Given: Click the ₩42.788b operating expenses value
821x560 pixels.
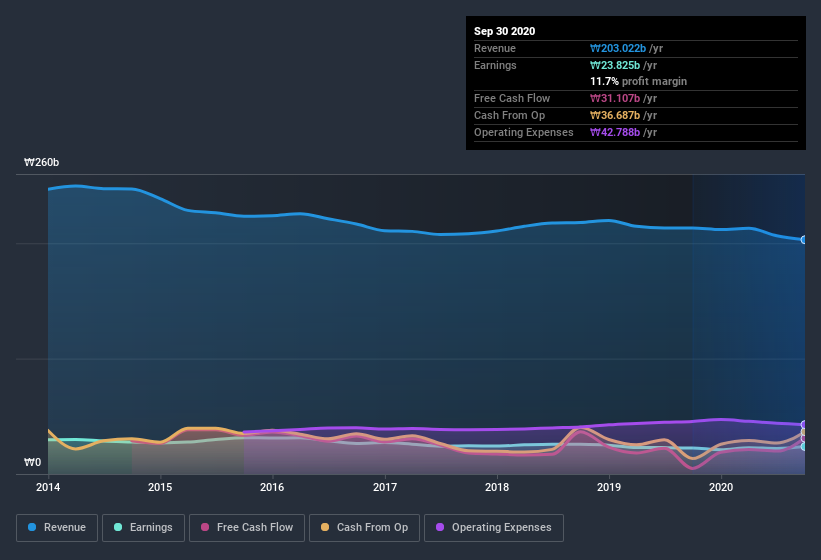Looking at the screenshot, I should point(615,132).
